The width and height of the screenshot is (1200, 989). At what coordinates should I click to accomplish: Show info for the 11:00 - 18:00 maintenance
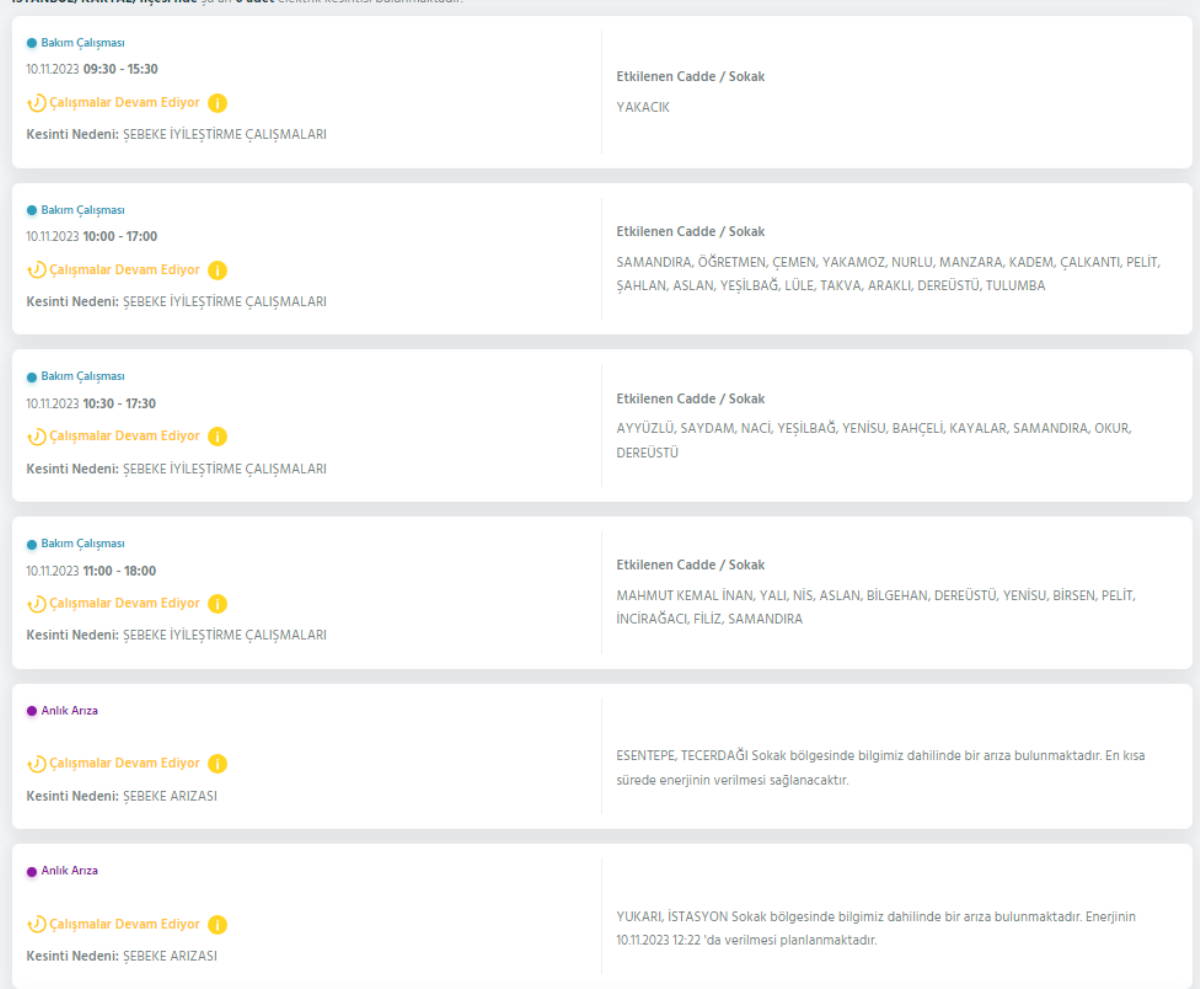(x=218, y=603)
